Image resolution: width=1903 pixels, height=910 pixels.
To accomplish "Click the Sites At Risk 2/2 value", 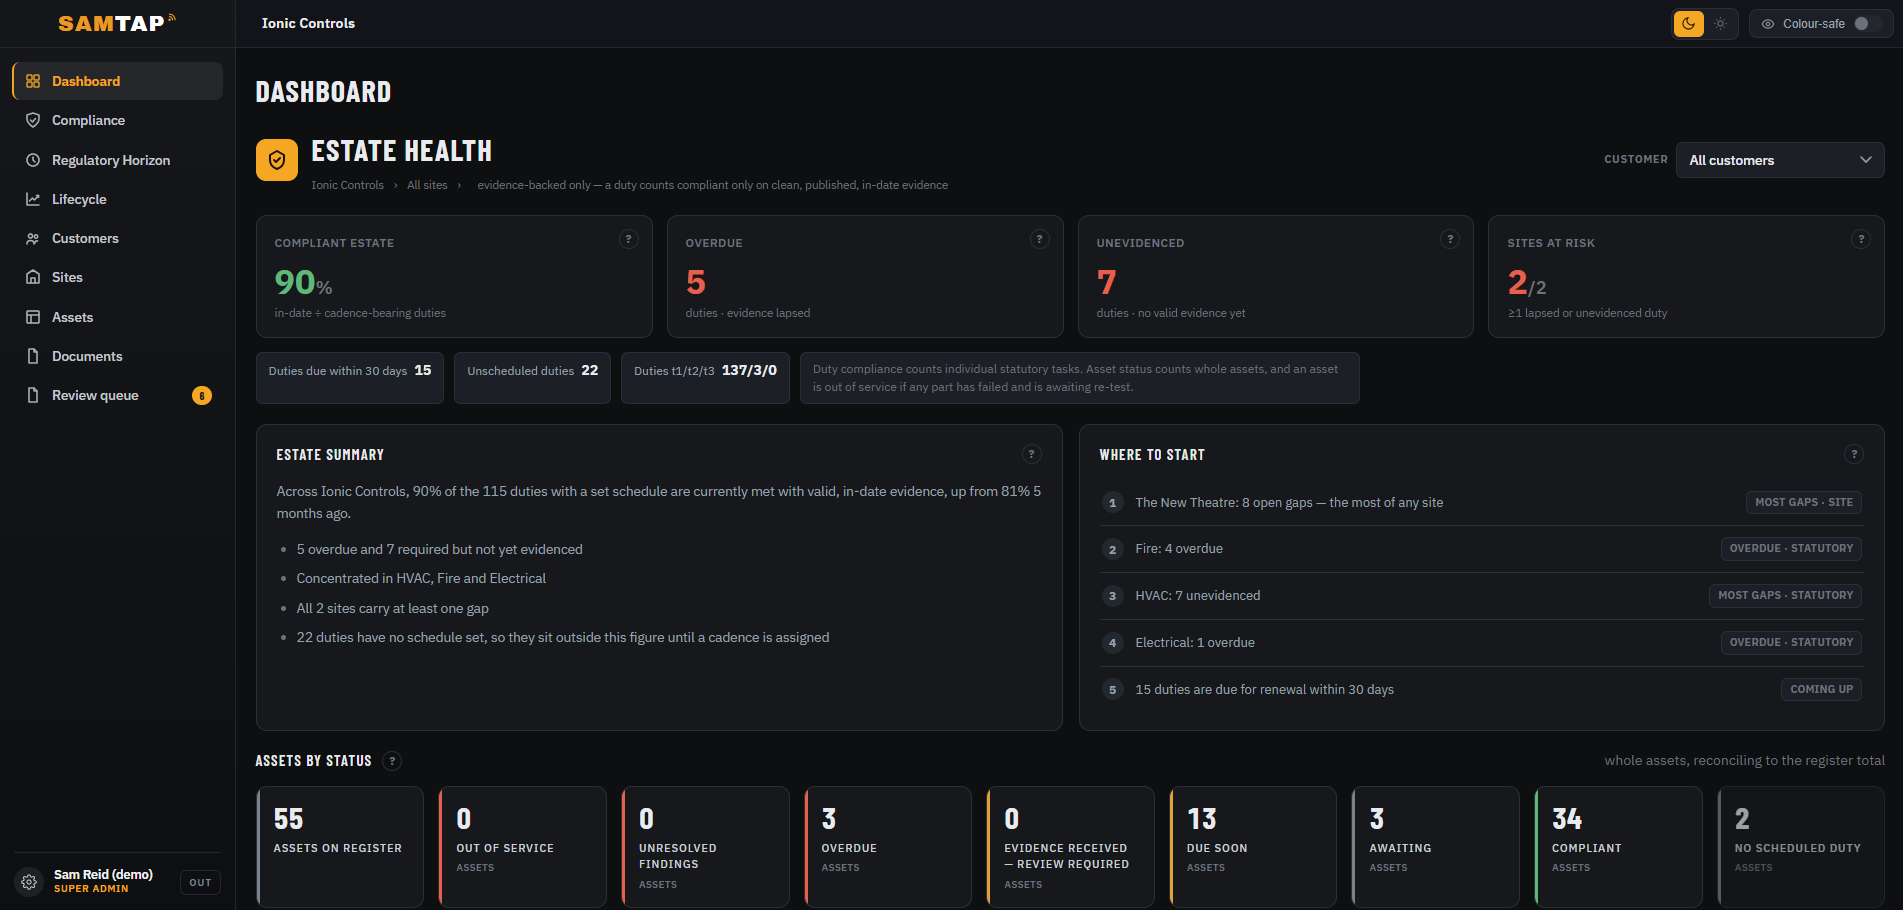I will click(1527, 283).
